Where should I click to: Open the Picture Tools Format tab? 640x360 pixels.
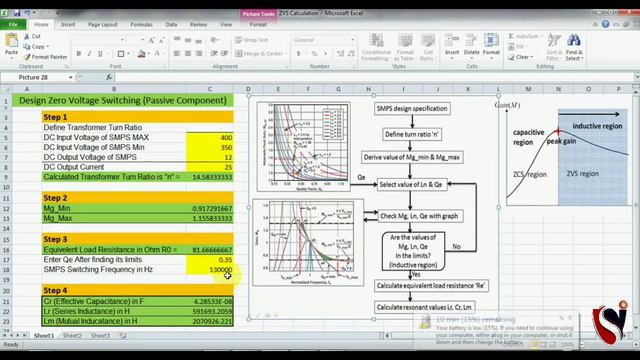tap(258, 24)
